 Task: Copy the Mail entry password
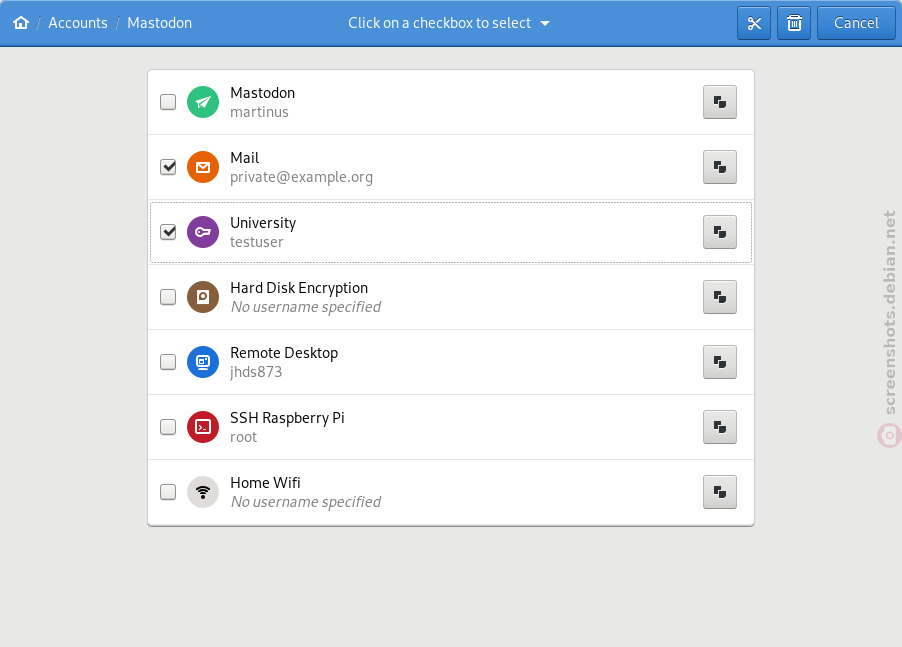coord(720,167)
